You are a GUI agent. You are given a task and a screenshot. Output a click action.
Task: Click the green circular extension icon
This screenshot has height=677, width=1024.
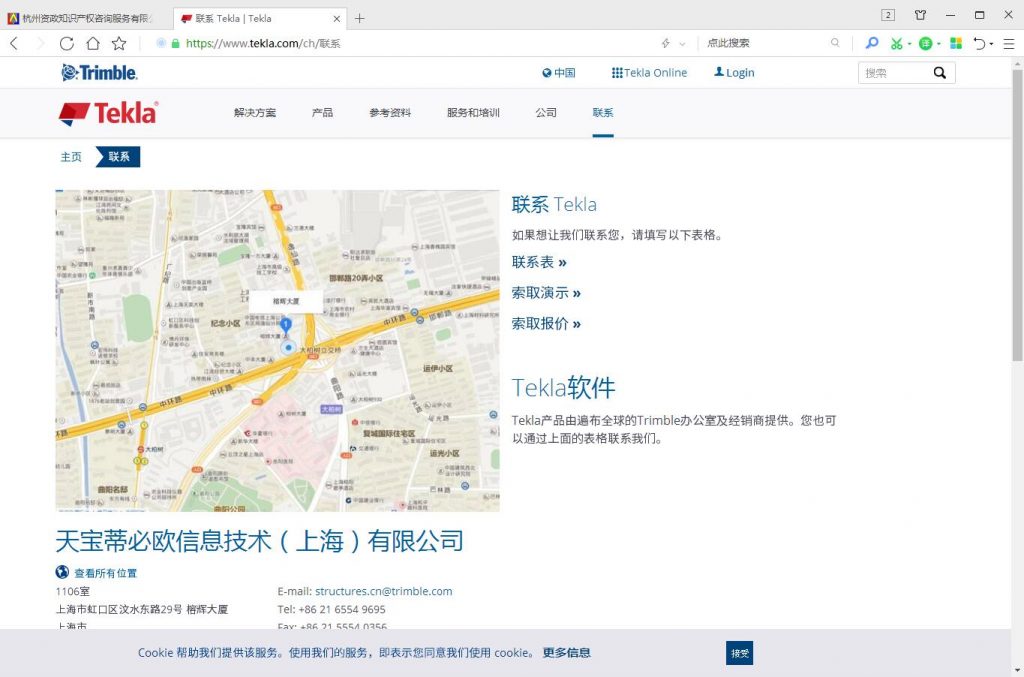pos(925,44)
